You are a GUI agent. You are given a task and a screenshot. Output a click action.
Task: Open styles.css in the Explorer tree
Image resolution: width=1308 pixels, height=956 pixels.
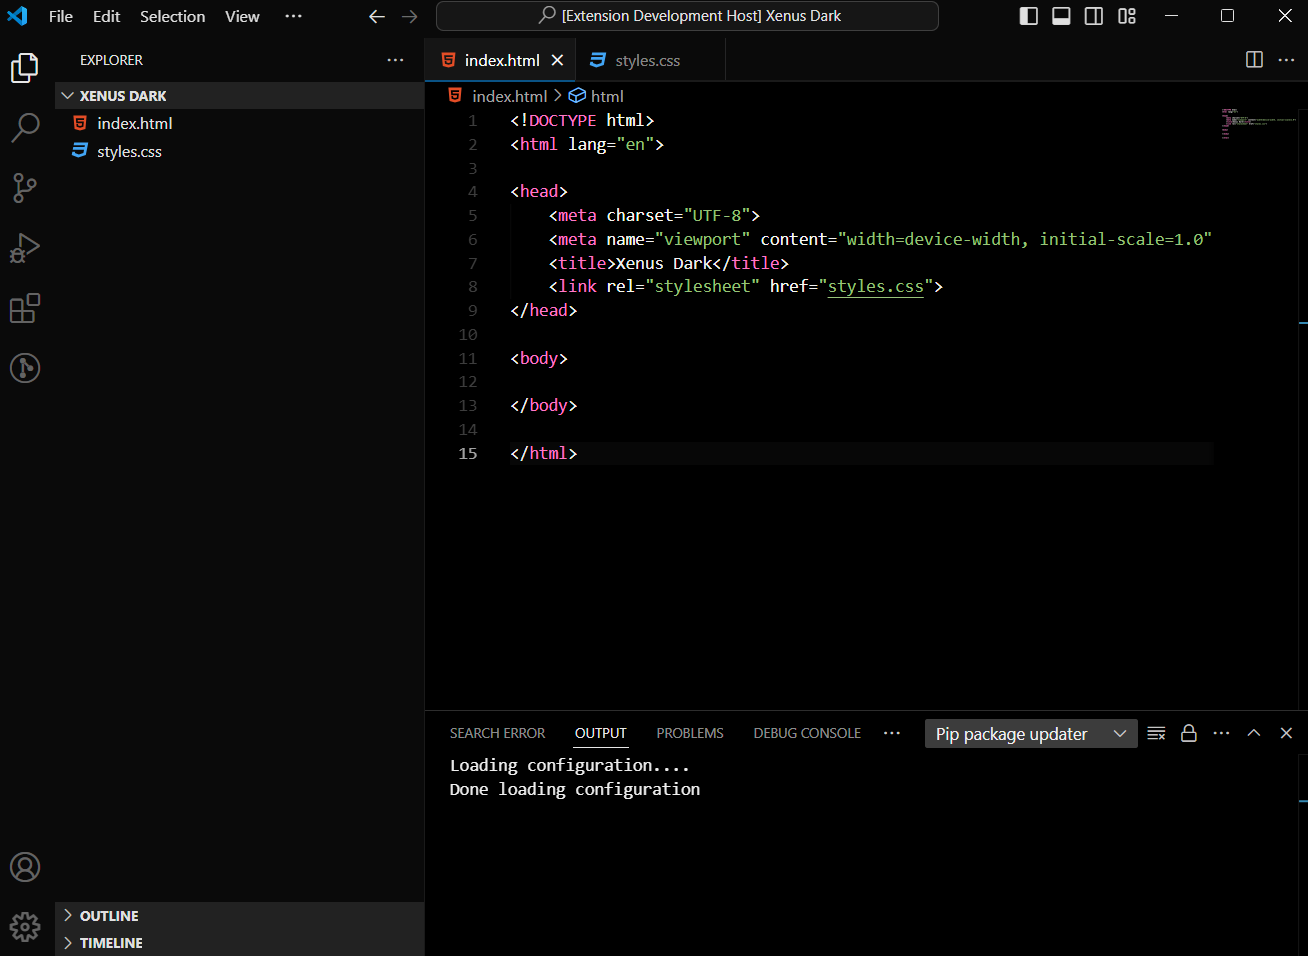[240, 151]
